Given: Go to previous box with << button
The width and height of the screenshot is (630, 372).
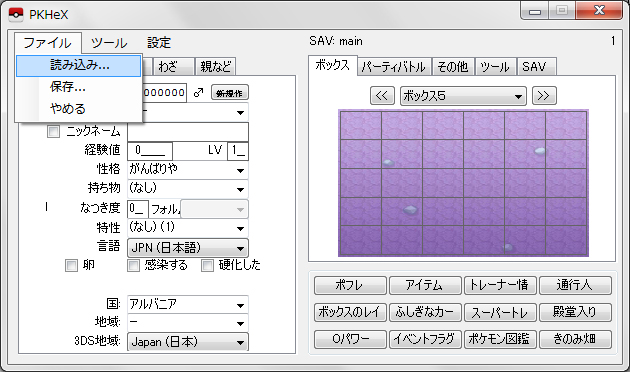Looking at the screenshot, I should click(x=382, y=96).
